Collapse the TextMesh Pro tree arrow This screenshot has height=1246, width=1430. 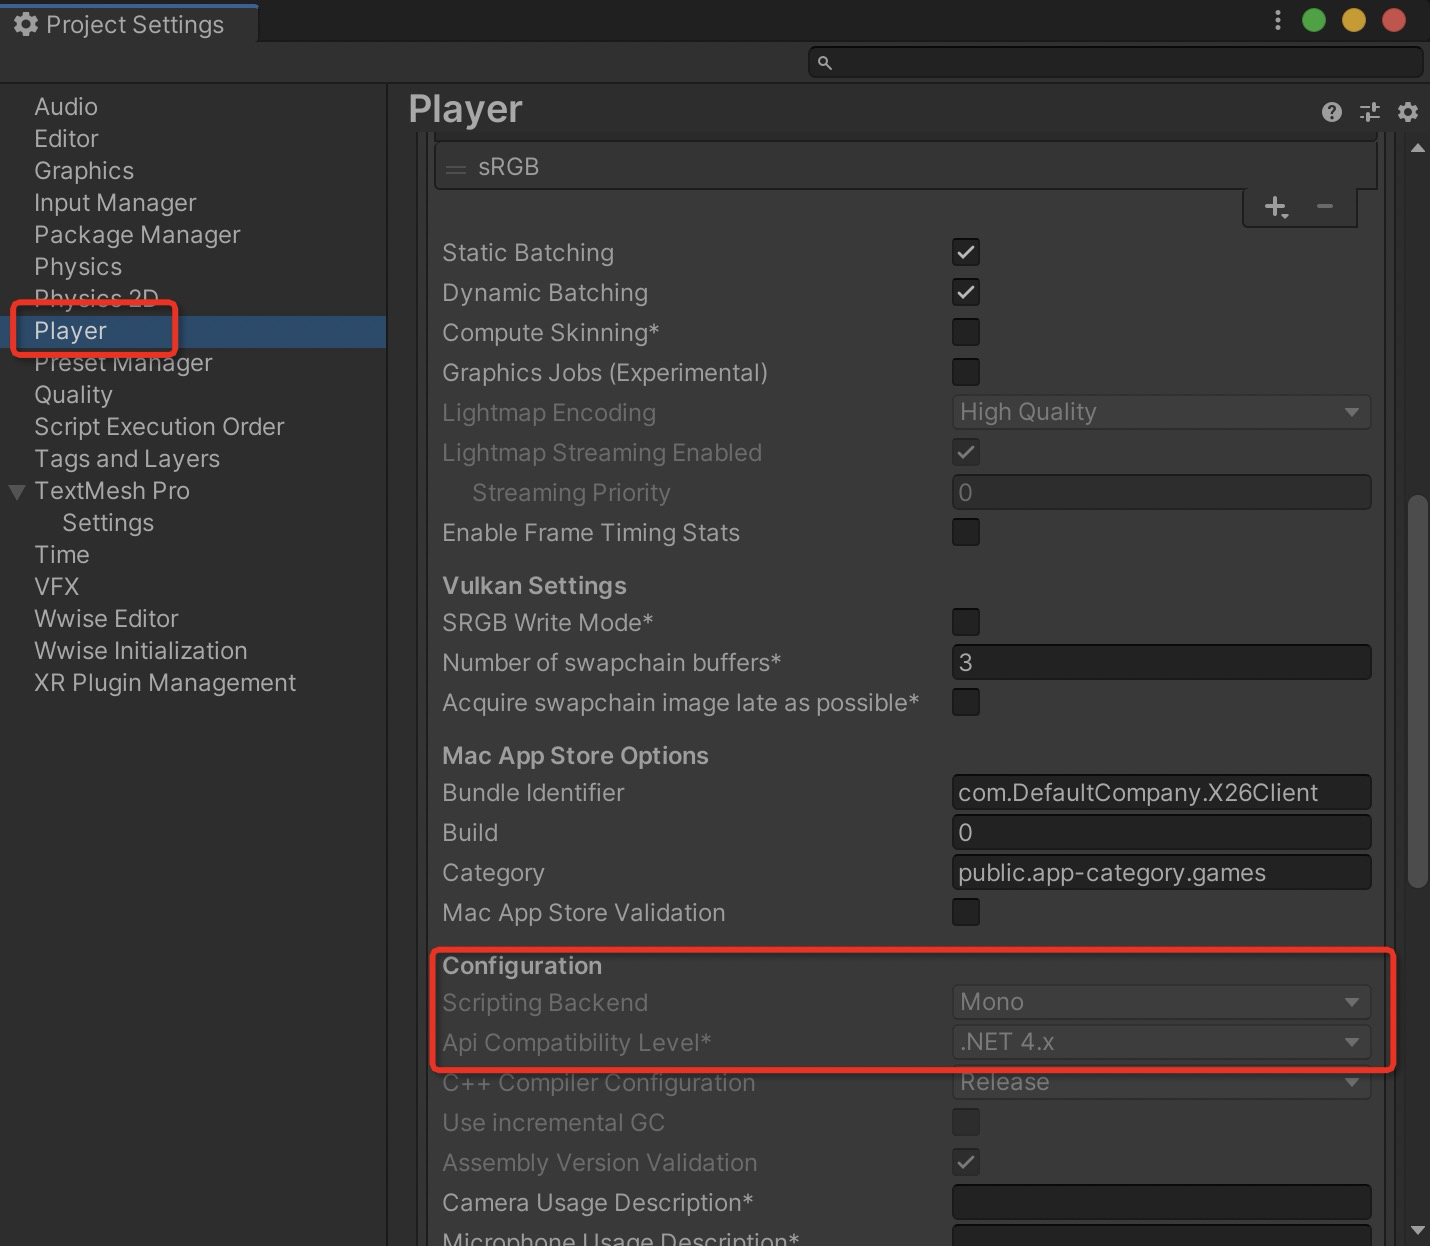(x=16, y=492)
